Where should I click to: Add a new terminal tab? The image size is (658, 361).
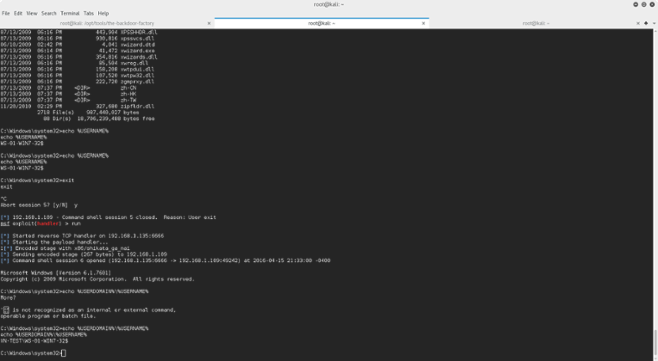[x=646, y=24]
